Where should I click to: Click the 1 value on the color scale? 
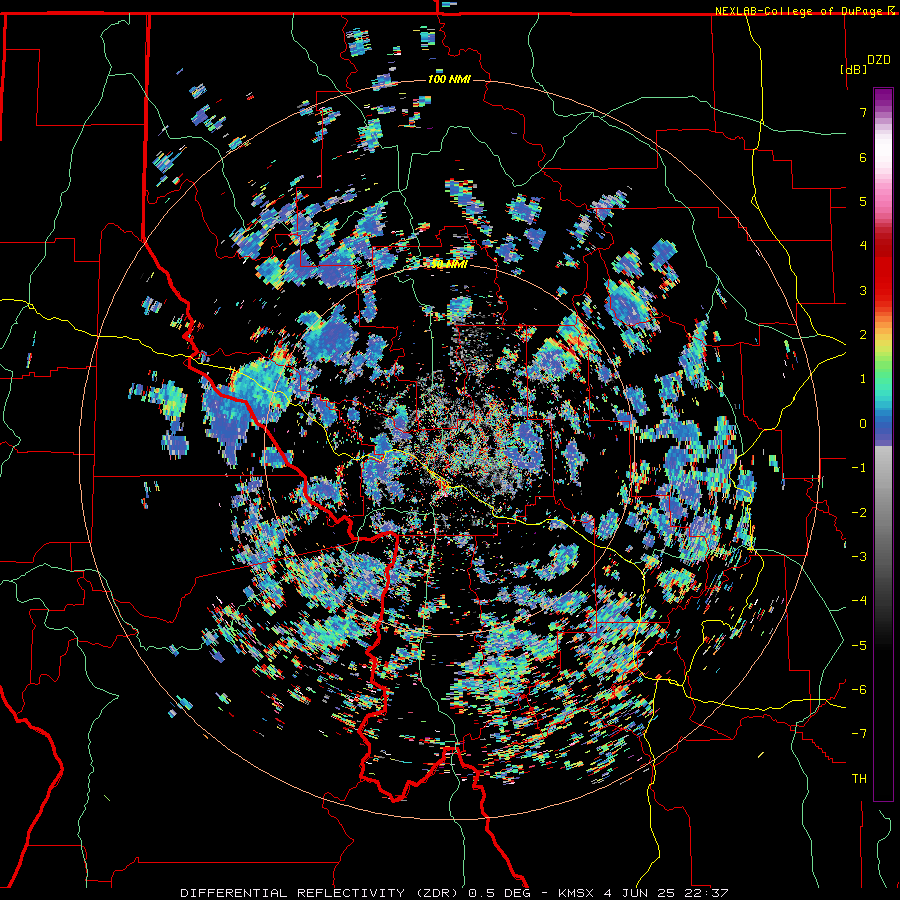[863, 379]
